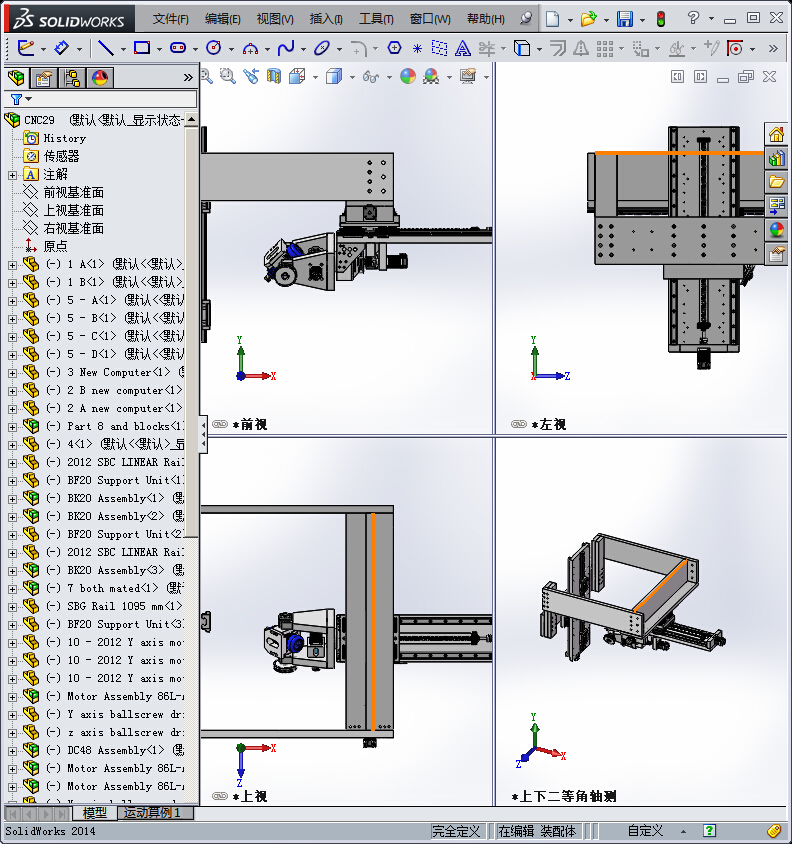This screenshot has height=844, width=792.
Task: Select the Polygon sketch tool
Action: pos(395,48)
